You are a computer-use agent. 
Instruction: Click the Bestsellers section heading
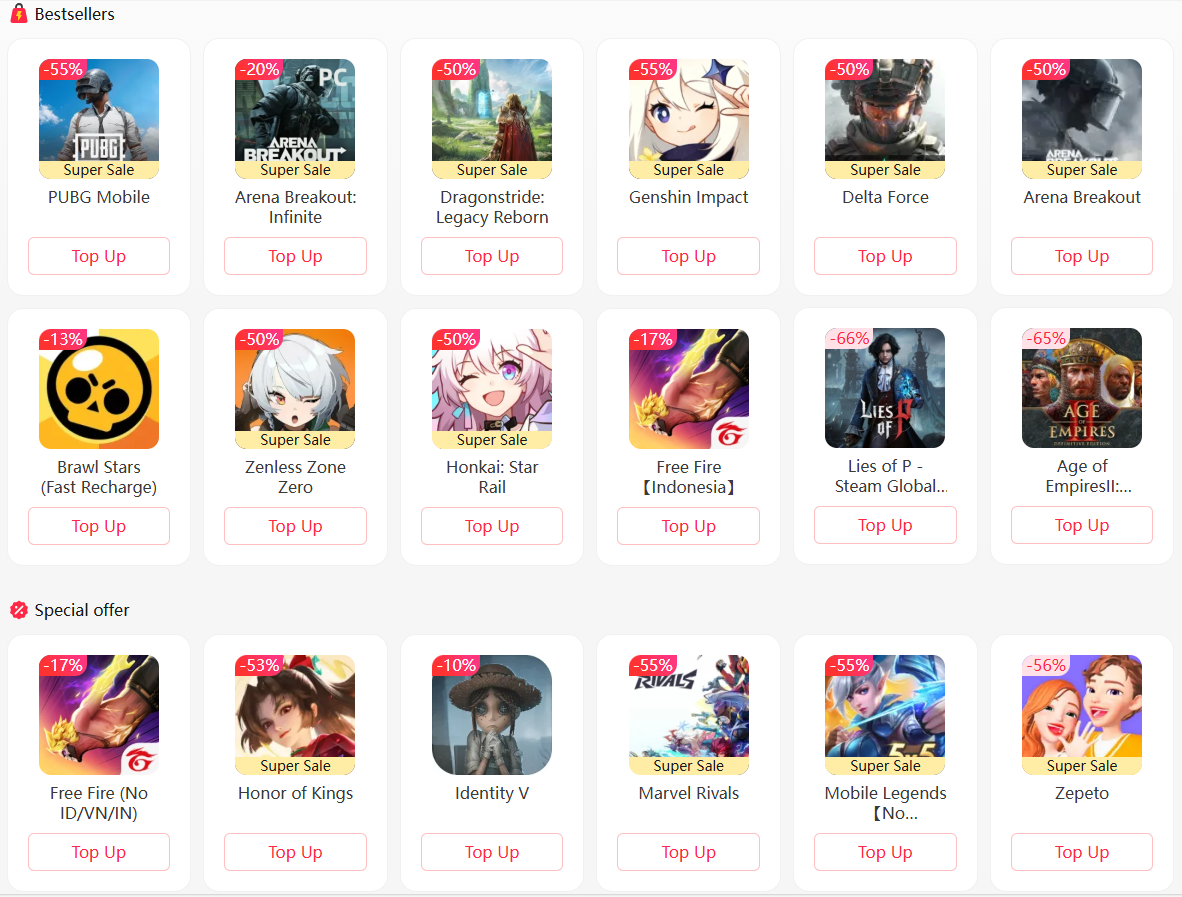pyautogui.click(x=74, y=14)
